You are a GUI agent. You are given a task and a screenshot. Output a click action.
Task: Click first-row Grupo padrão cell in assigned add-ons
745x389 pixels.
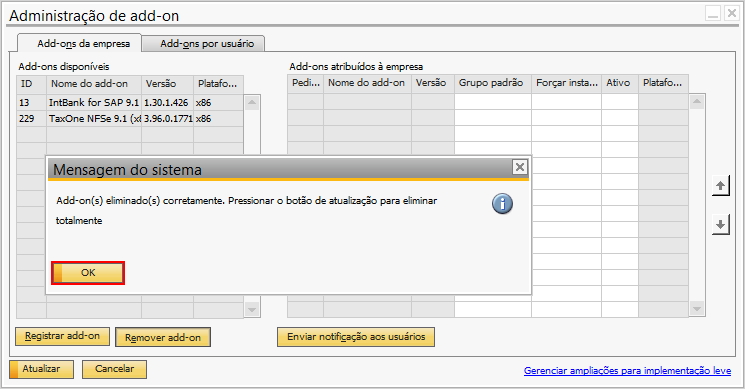pyautogui.click(x=493, y=102)
